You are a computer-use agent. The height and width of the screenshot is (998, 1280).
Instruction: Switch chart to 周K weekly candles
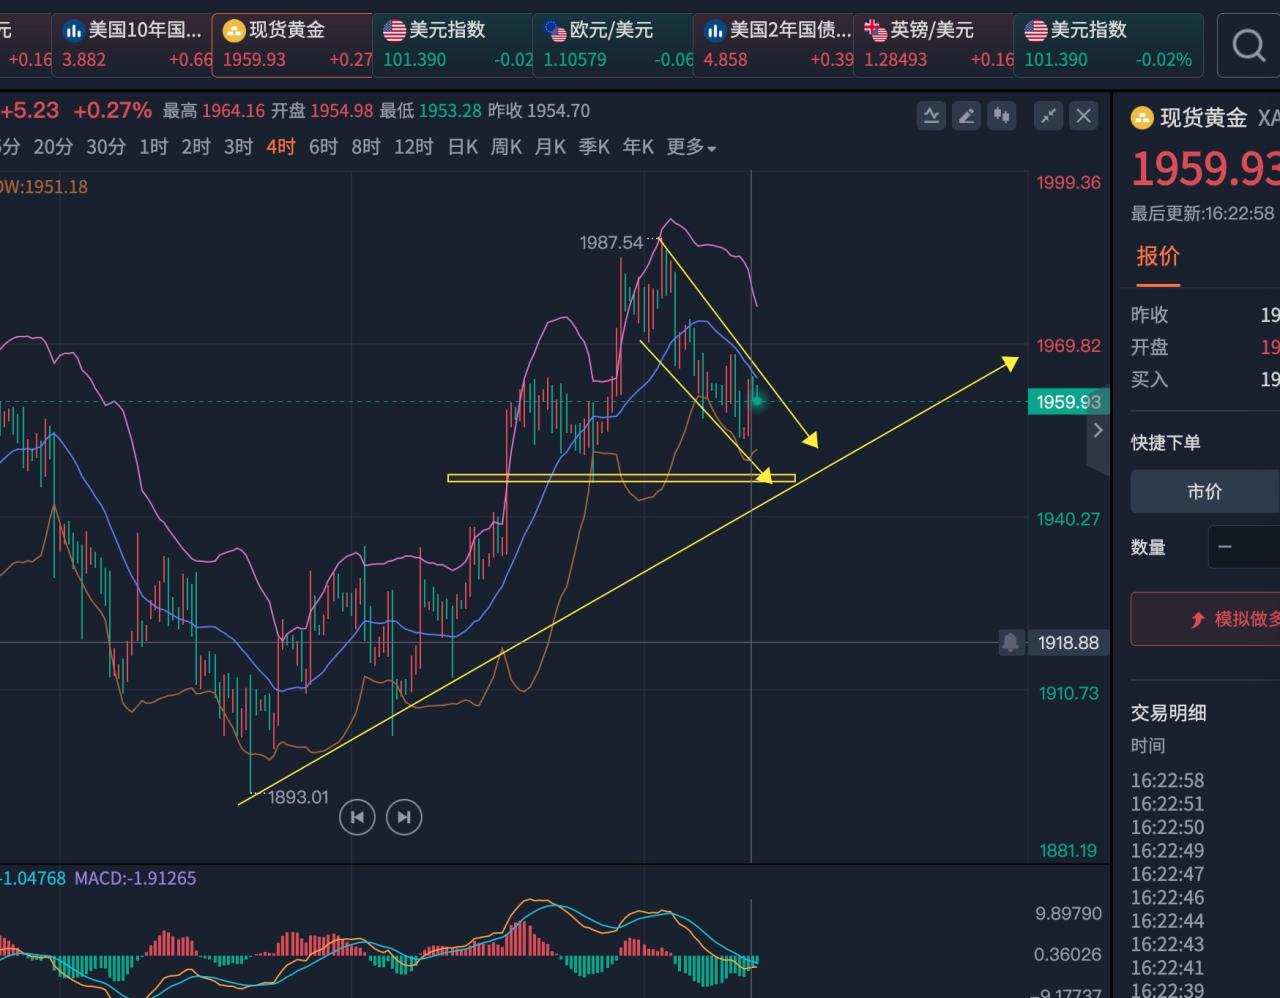tap(507, 147)
